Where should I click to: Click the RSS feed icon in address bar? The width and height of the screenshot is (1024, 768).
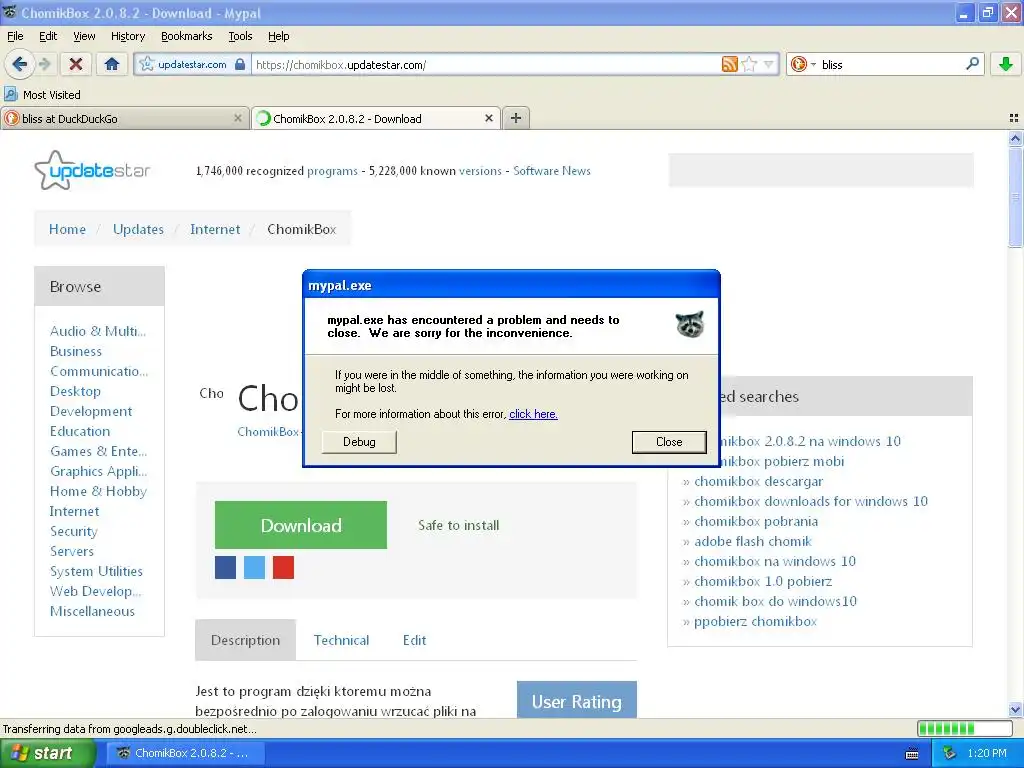click(729, 64)
